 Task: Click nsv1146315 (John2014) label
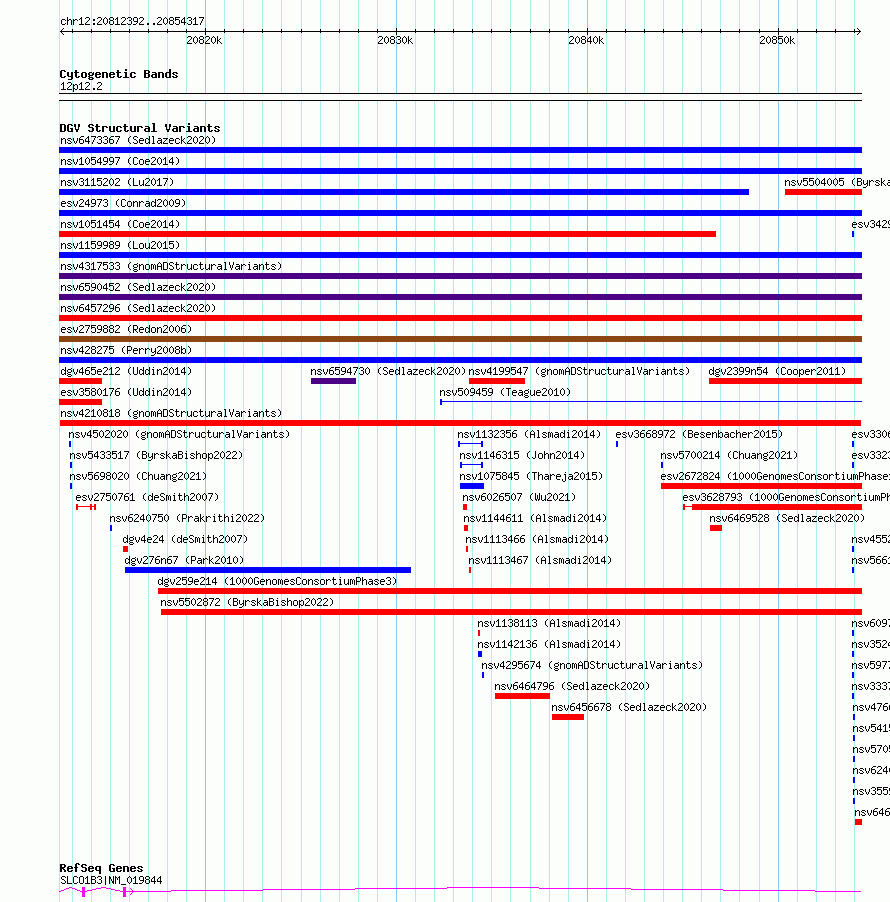522,456
